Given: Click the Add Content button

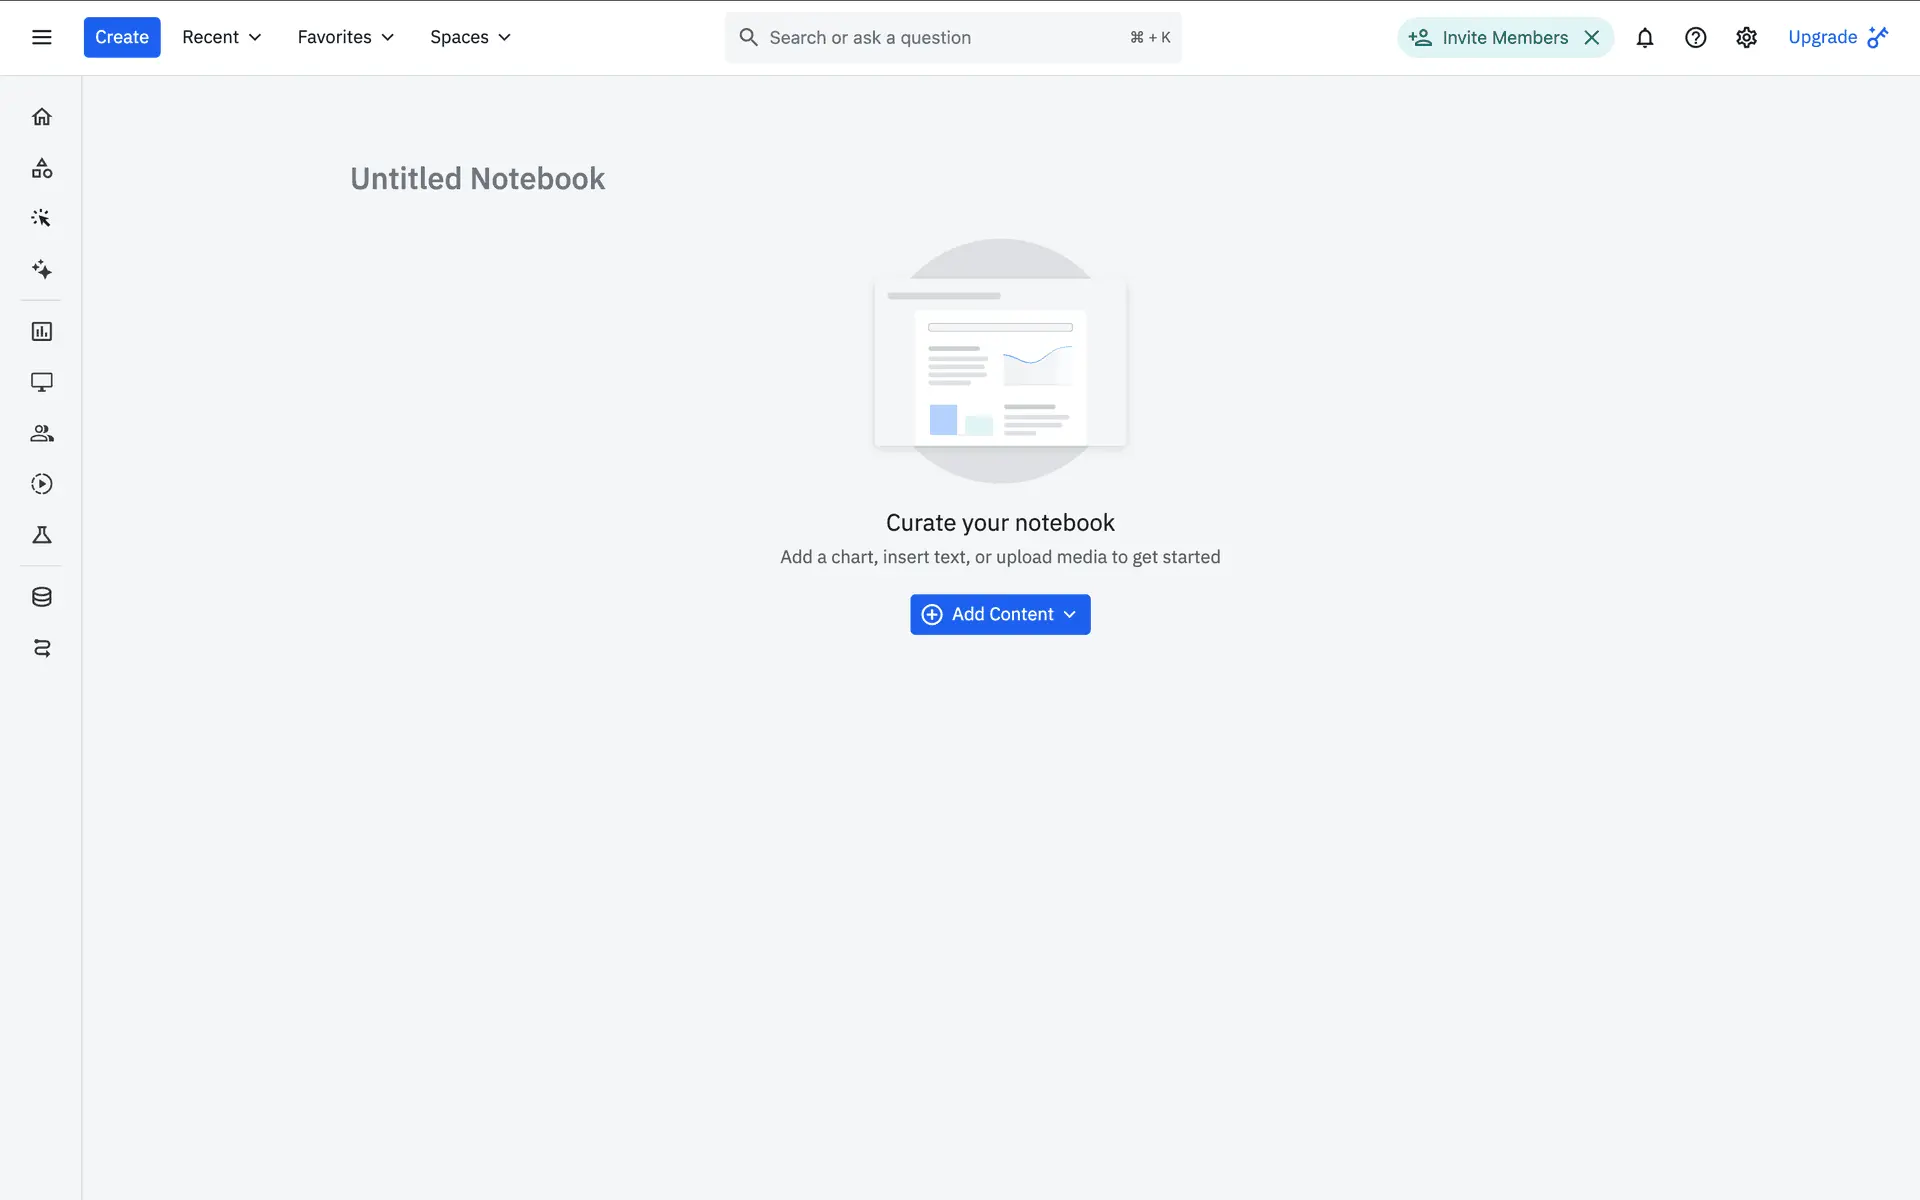Looking at the screenshot, I should tap(1000, 614).
